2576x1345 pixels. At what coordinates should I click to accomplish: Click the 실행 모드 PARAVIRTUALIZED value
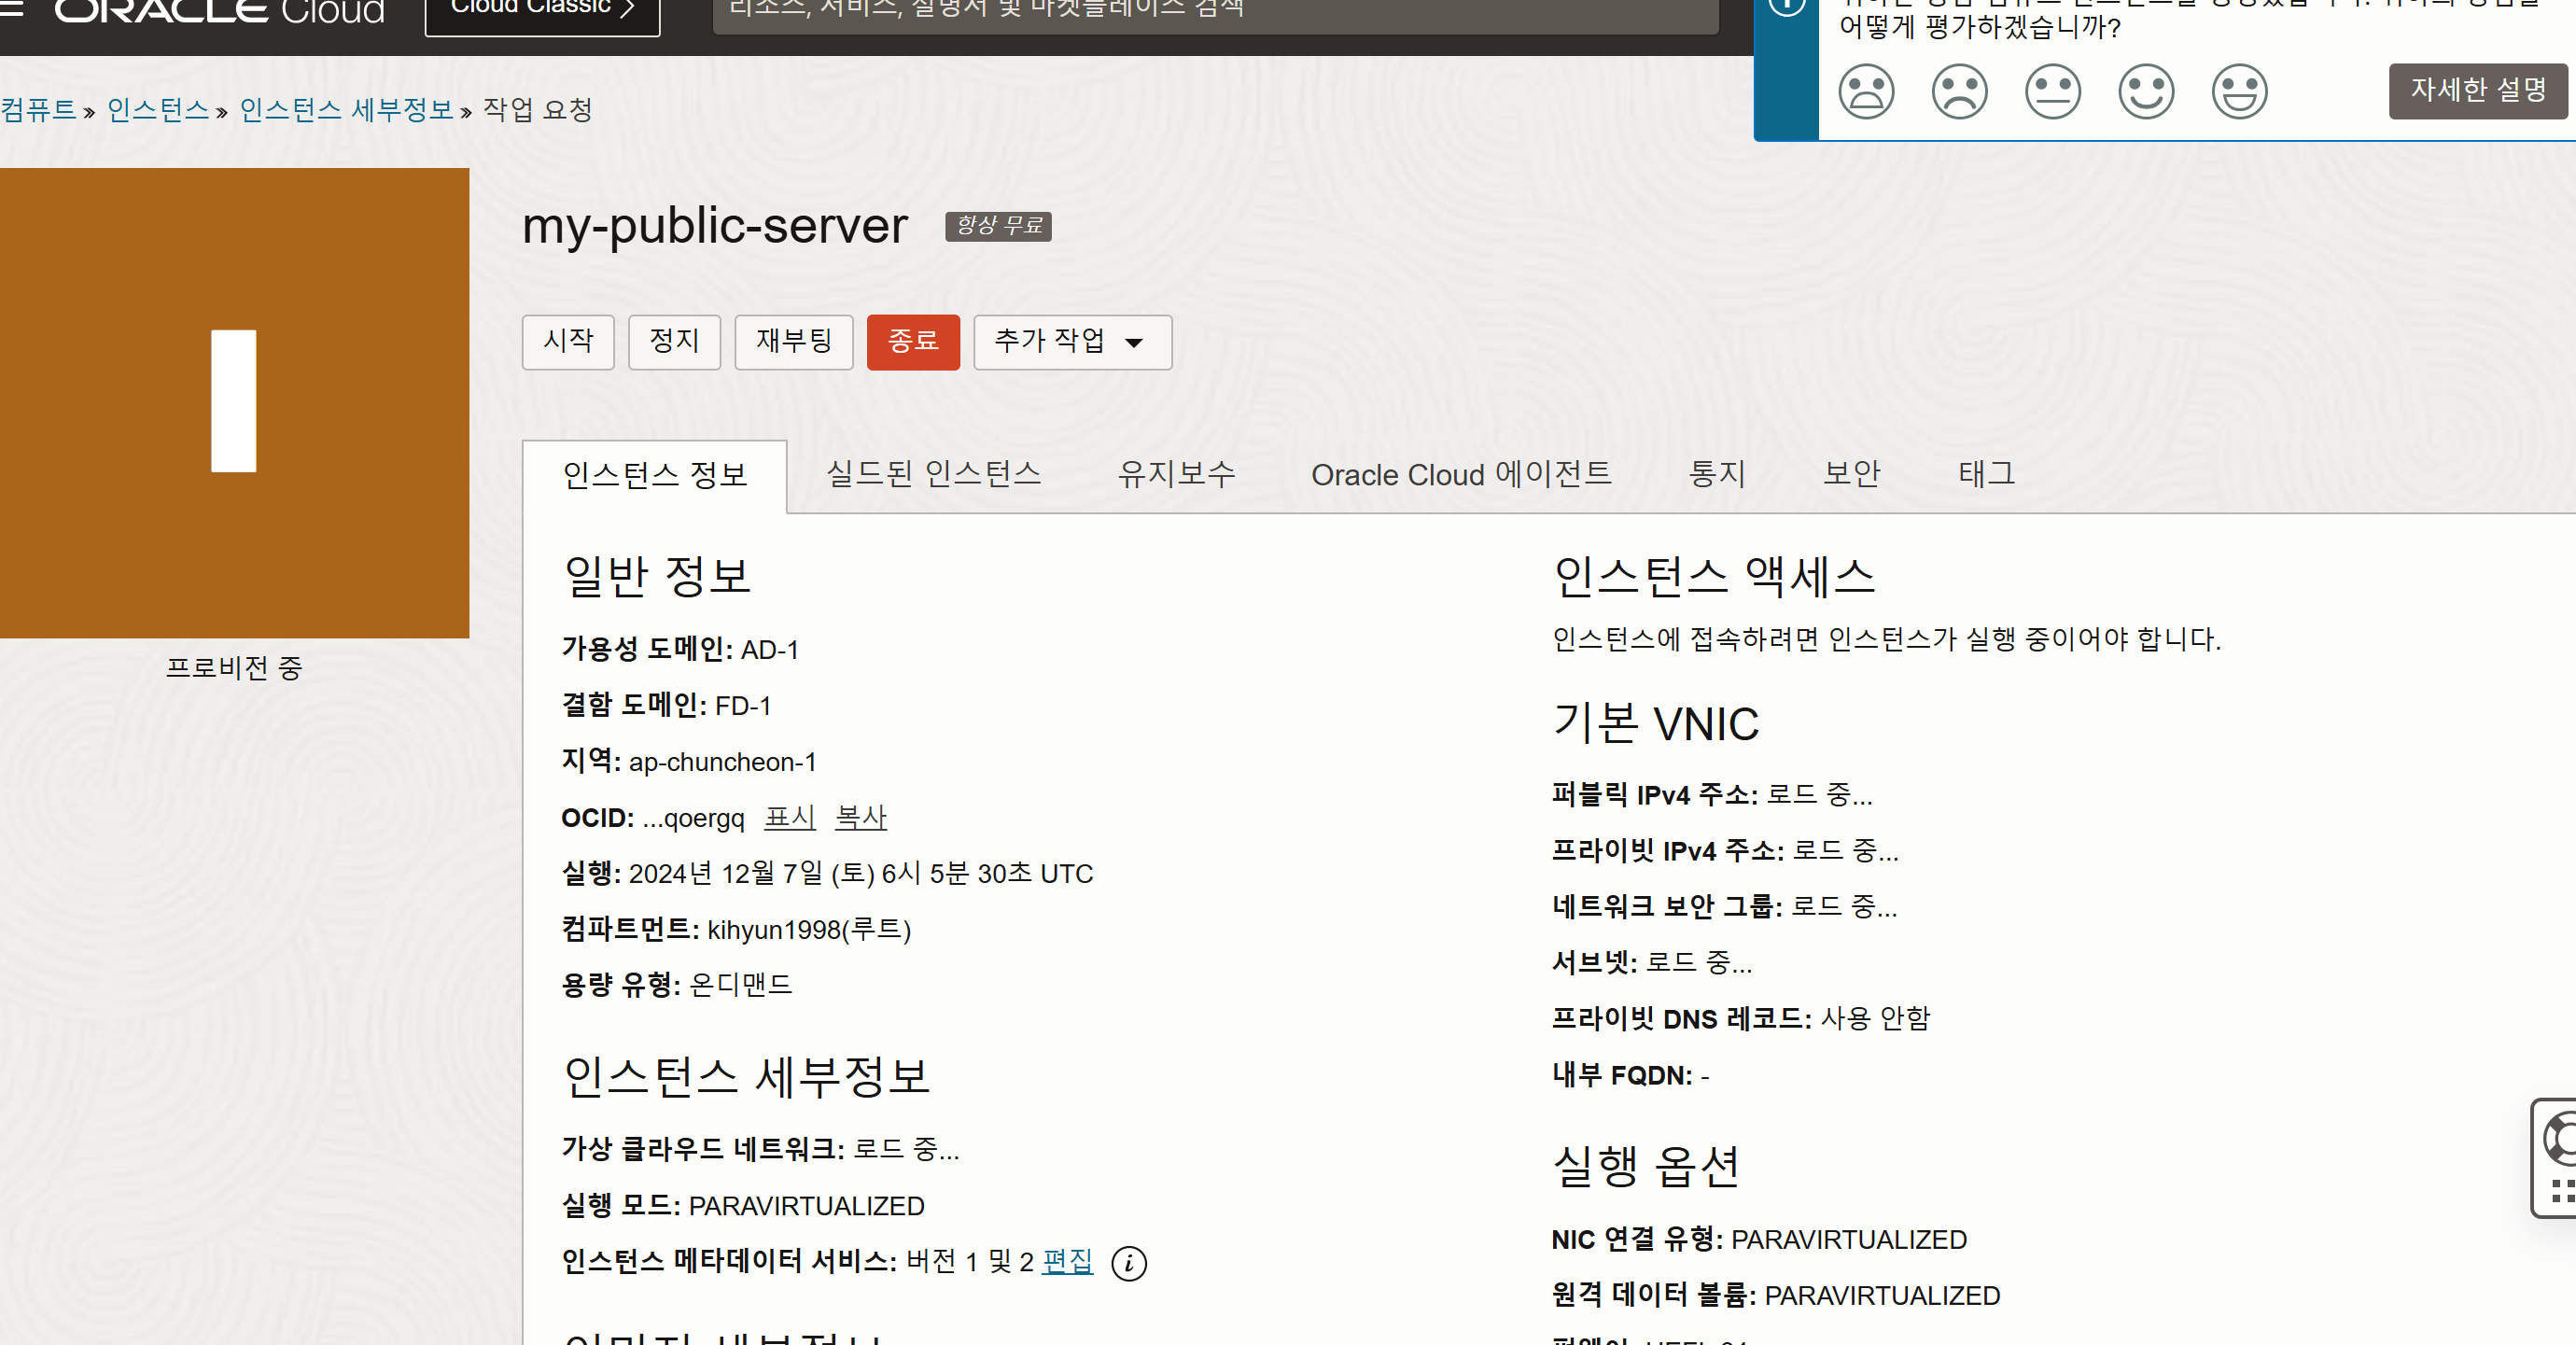coord(806,1206)
